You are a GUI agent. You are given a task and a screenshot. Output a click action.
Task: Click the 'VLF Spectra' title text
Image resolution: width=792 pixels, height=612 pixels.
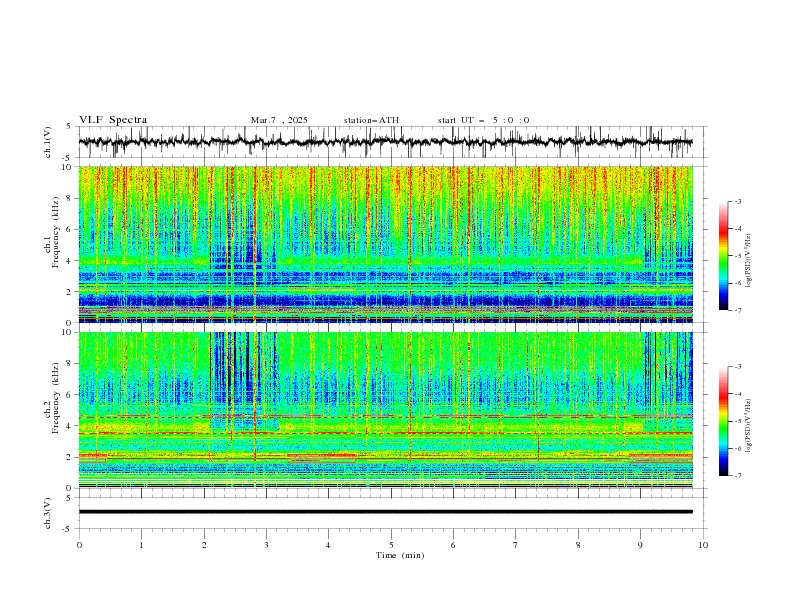click(x=113, y=120)
